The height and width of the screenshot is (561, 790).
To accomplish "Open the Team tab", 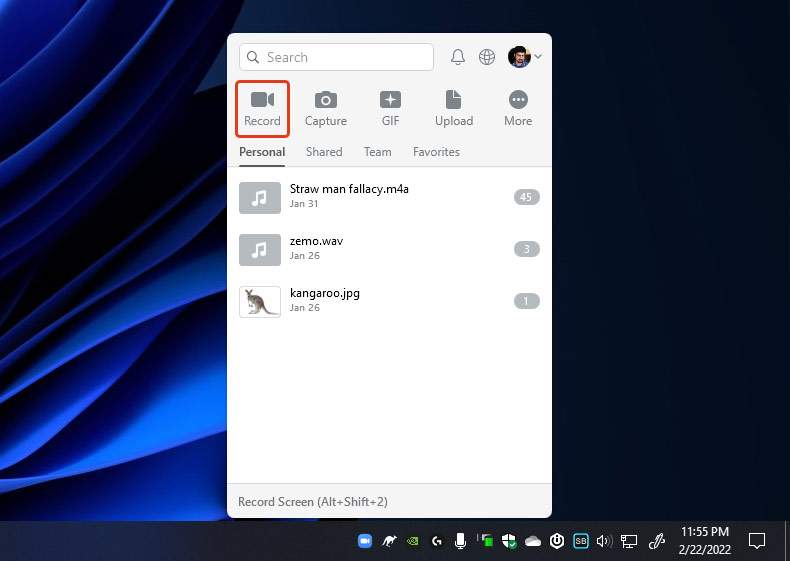I will tap(377, 152).
